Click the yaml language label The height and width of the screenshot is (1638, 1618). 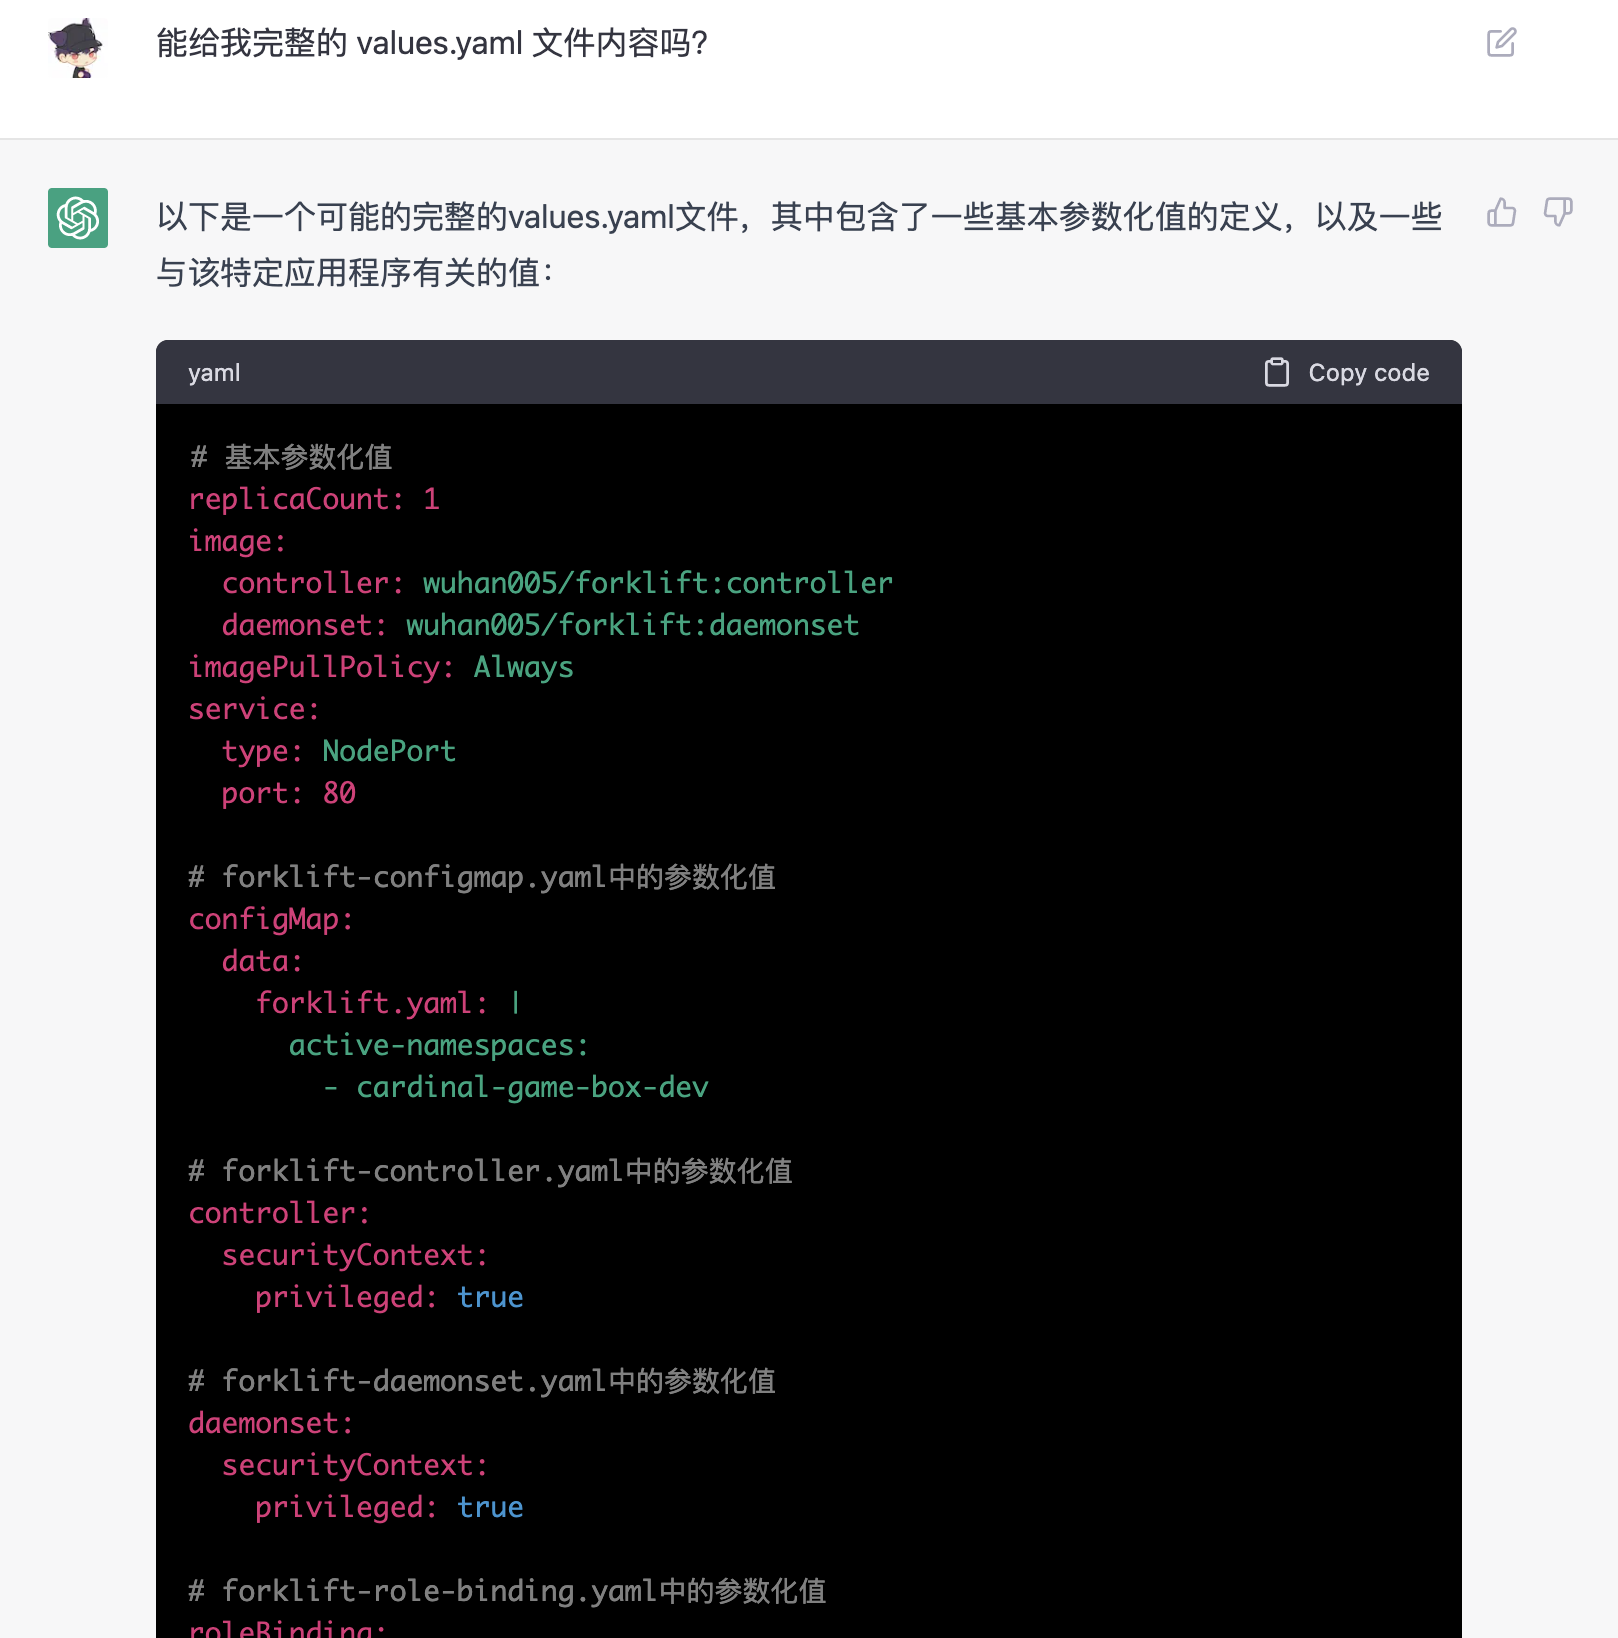214,373
